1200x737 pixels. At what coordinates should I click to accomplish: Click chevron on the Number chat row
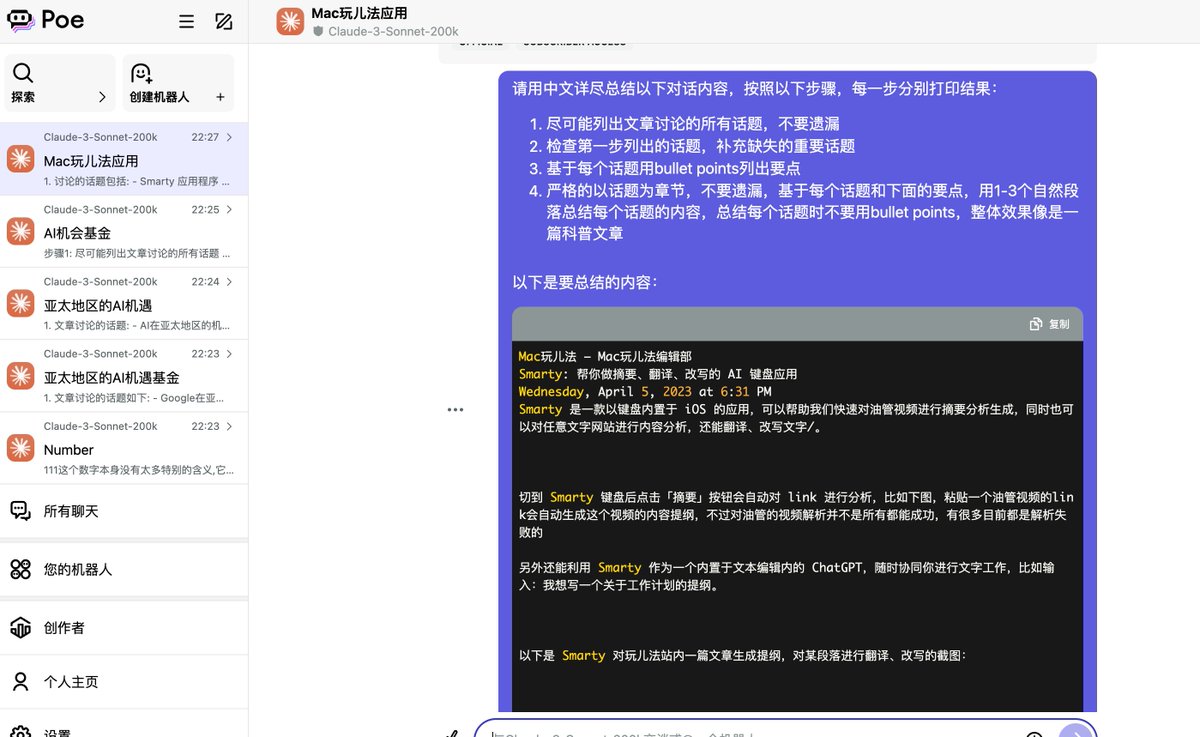pyautogui.click(x=230, y=426)
